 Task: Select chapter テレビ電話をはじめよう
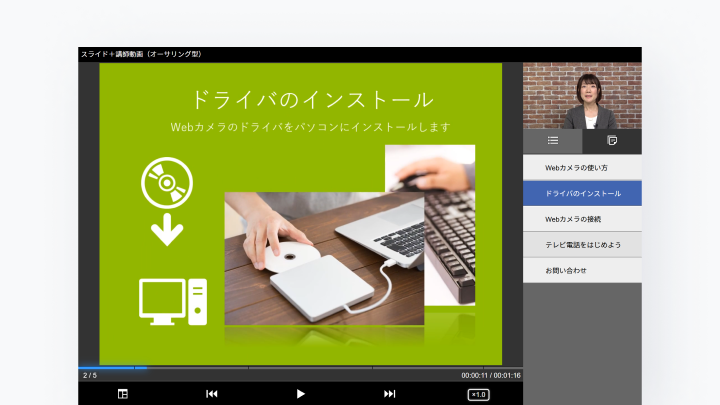click(x=582, y=245)
